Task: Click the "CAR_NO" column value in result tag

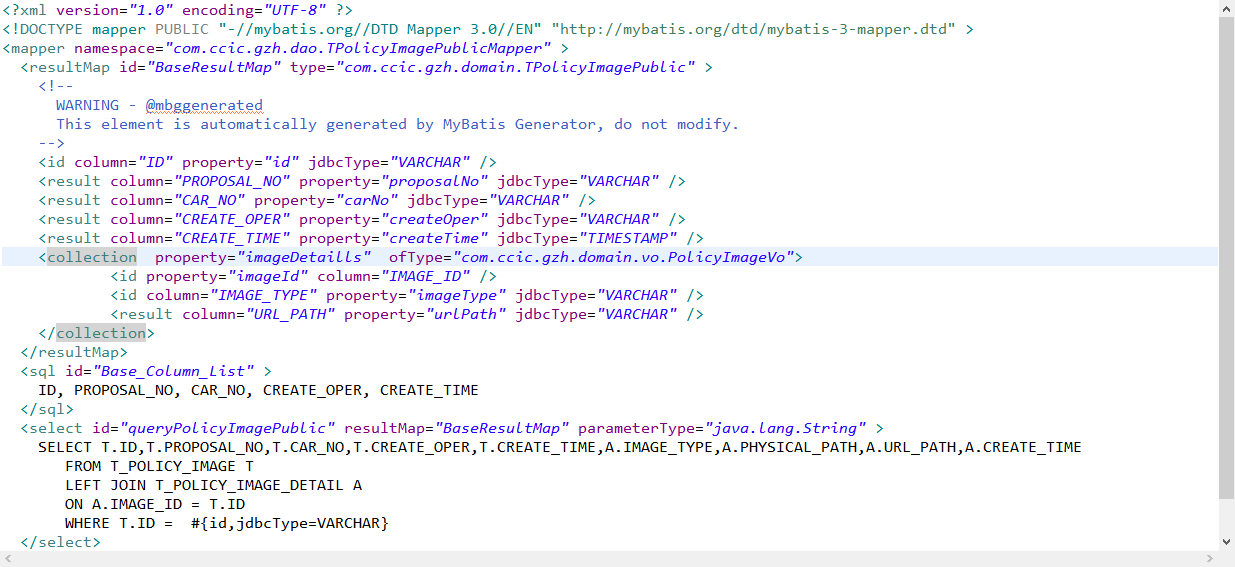Action: pyautogui.click(x=209, y=200)
